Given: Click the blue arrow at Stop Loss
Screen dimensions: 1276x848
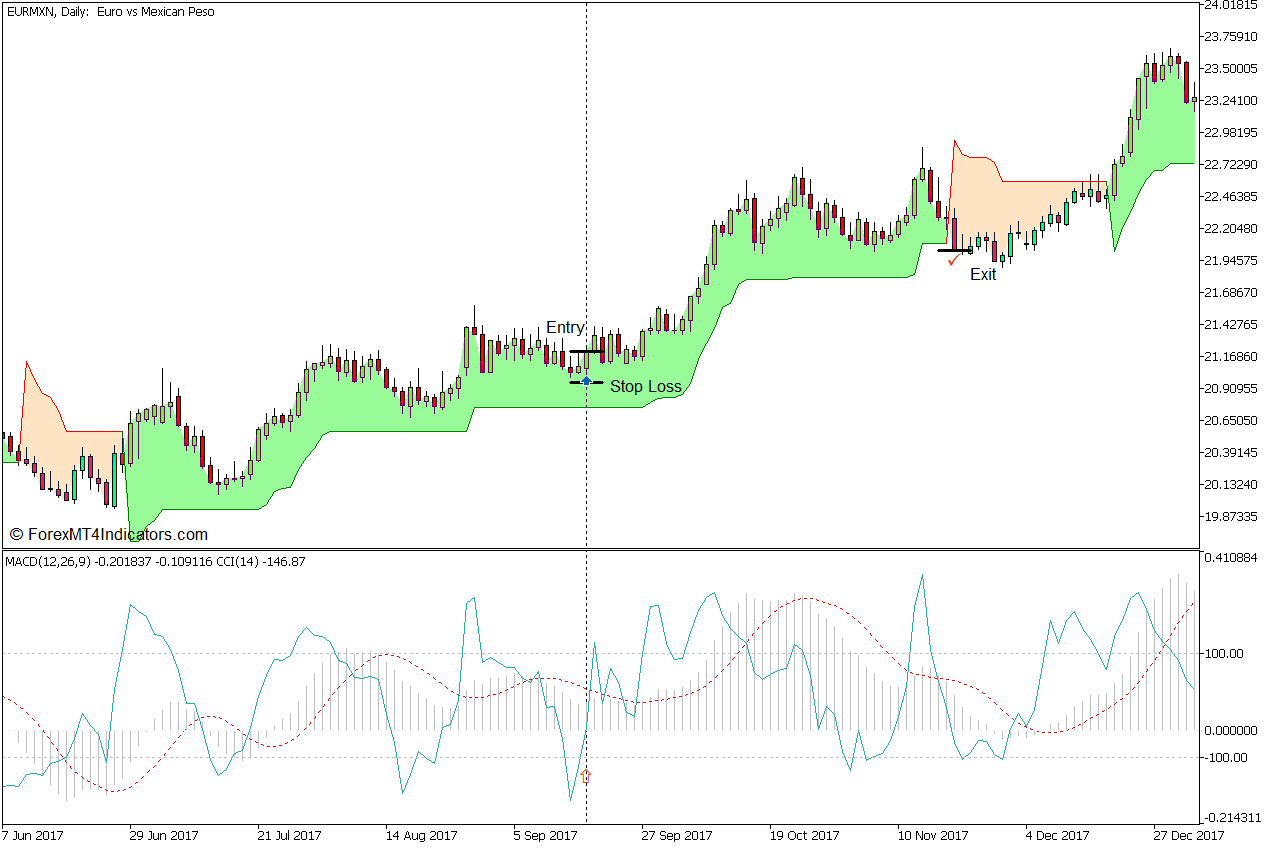Looking at the screenshot, I should click(586, 381).
